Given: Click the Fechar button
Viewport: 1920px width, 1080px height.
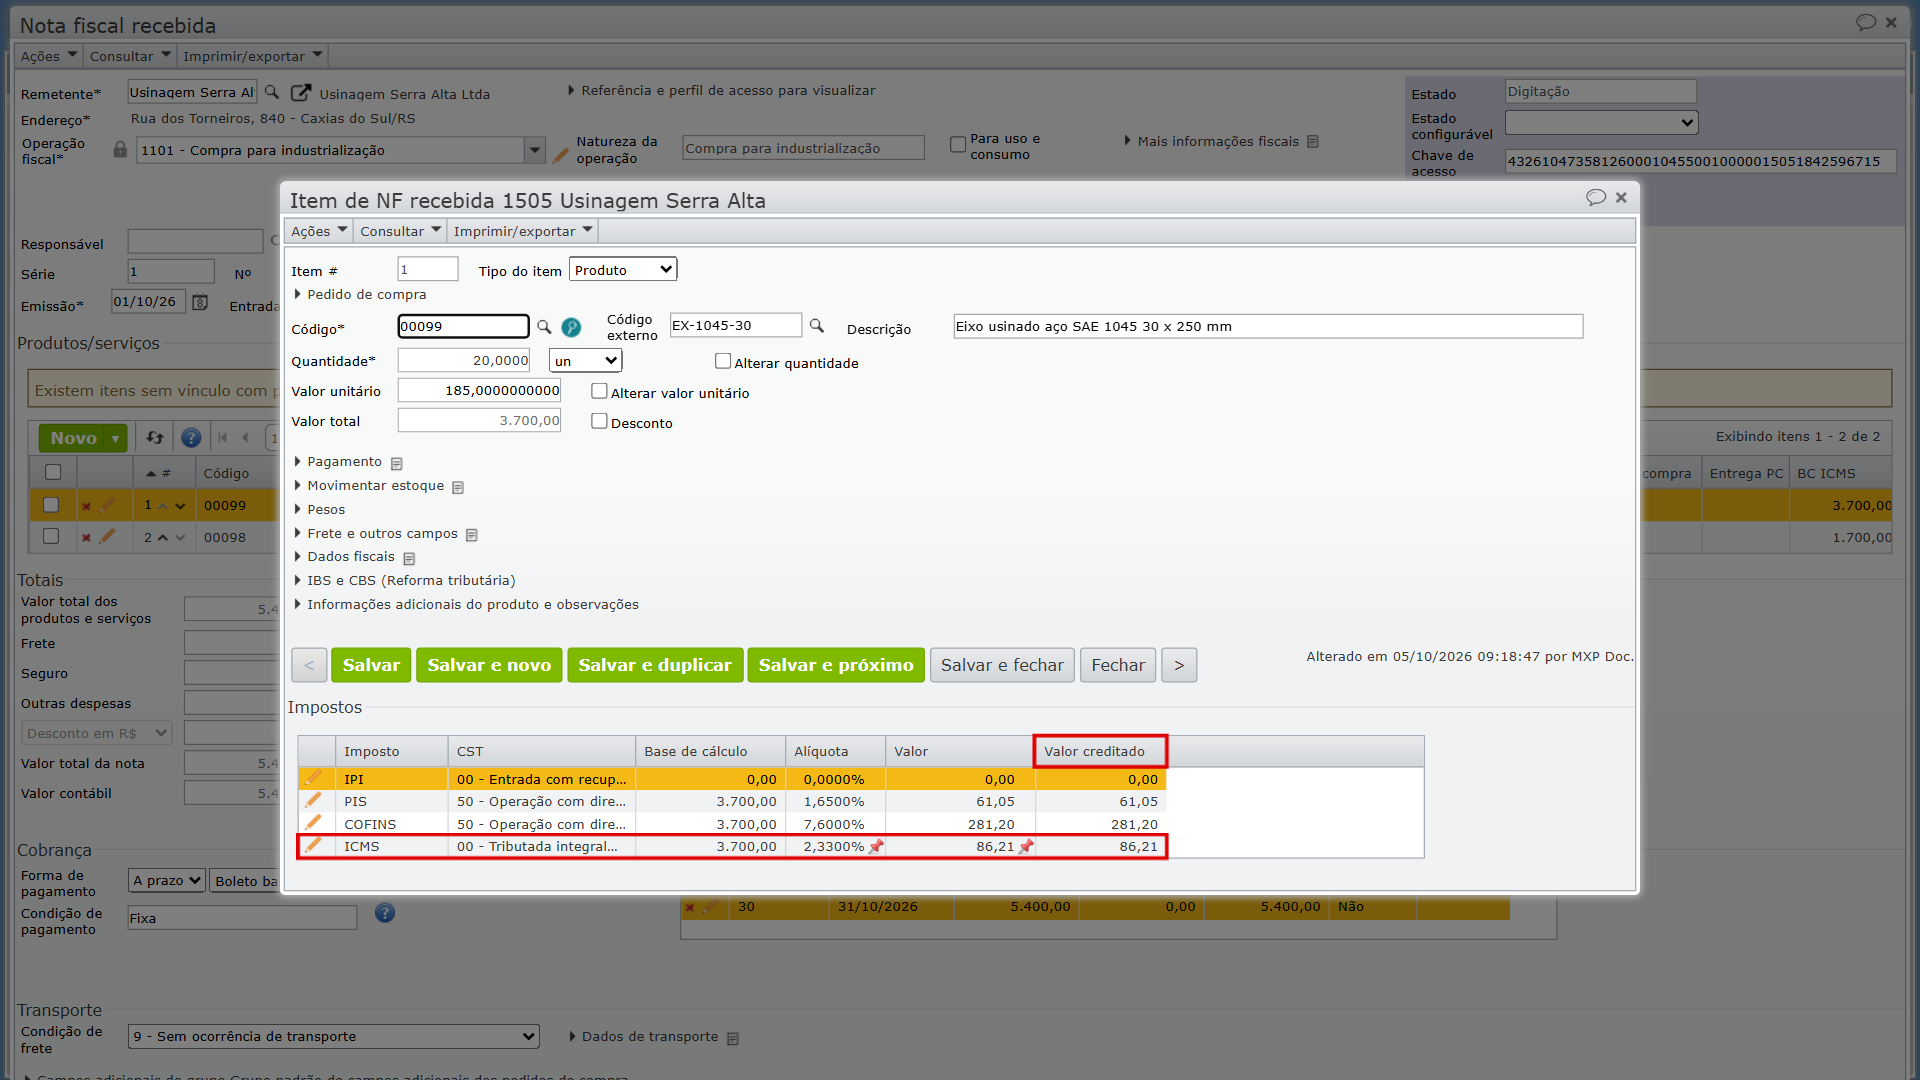Looking at the screenshot, I should point(1118,665).
